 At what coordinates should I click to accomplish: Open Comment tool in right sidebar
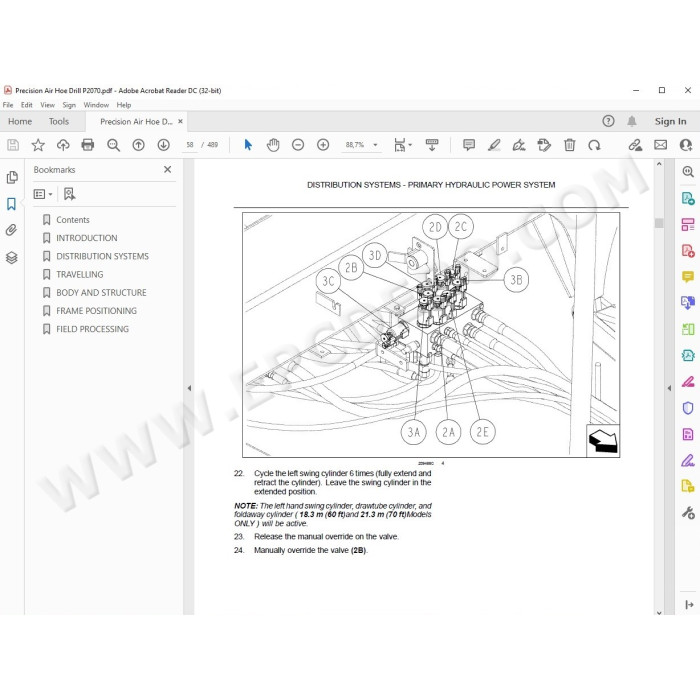click(688, 277)
